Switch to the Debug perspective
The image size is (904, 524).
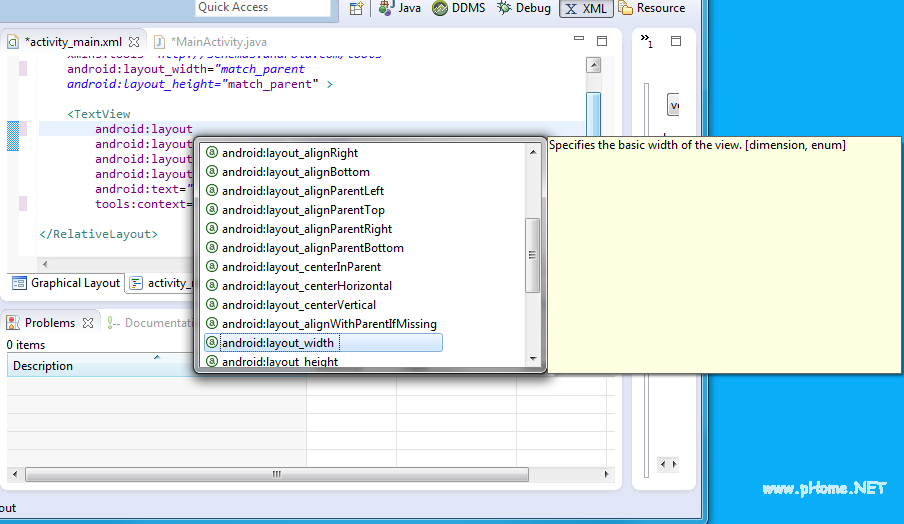pyautogui.click(x=524, y=8)
